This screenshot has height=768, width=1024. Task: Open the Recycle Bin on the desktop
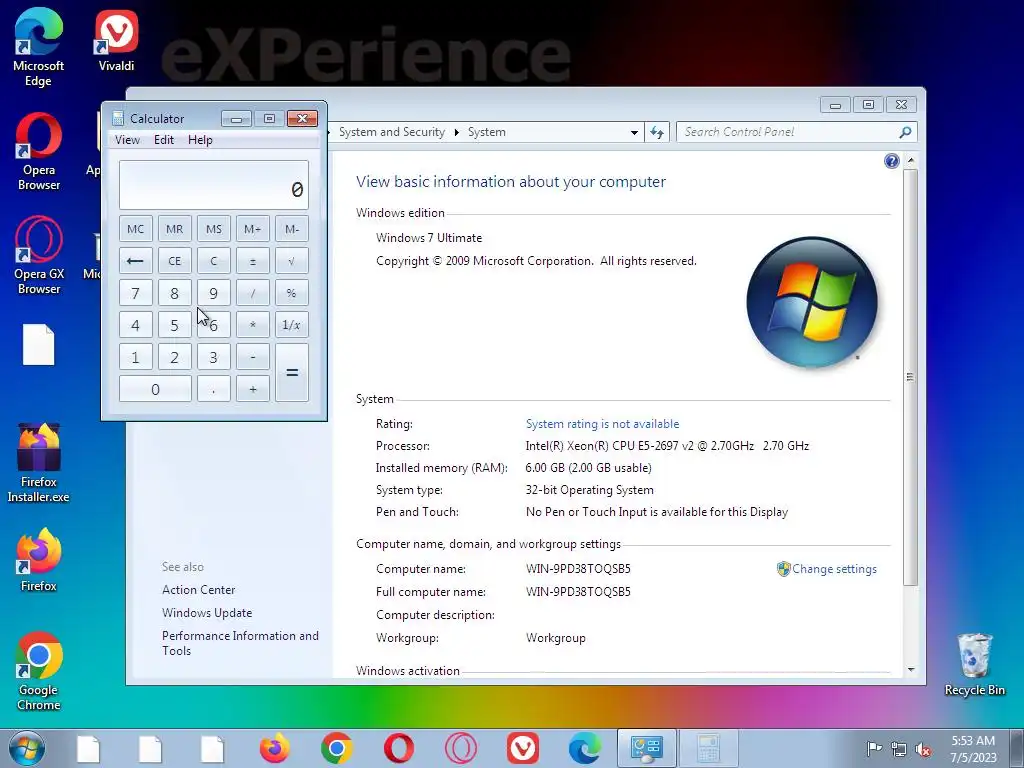(974, 664)
